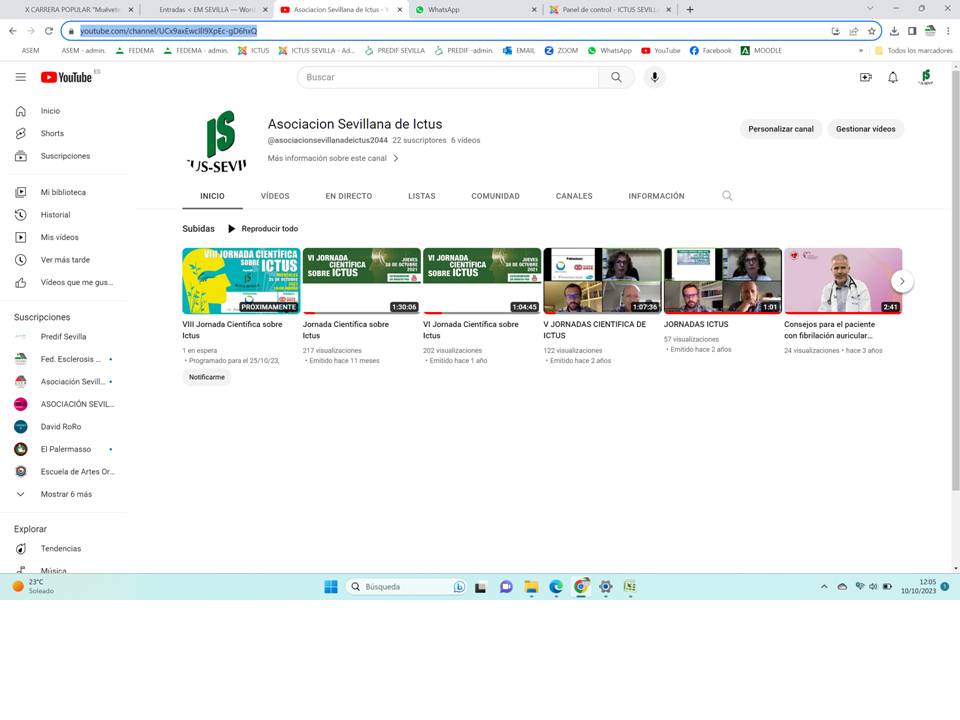Open Historial from the sidebar

pos(57,214)
